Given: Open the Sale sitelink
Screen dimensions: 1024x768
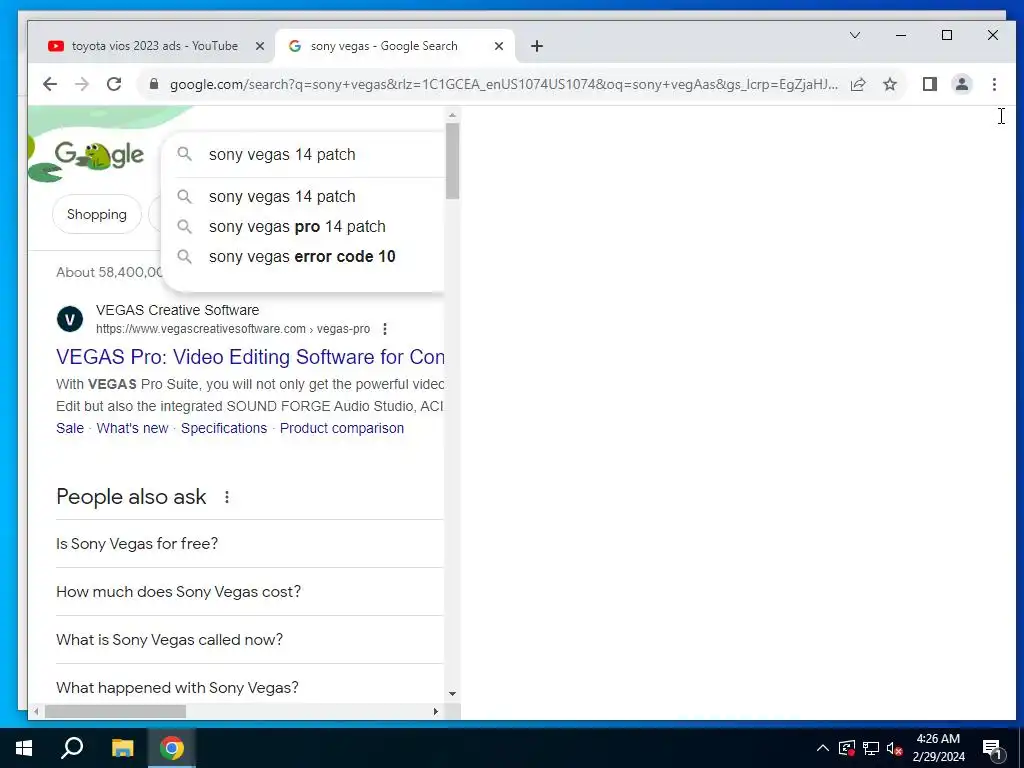Looking at the screenshot, I should click(70, 428).
